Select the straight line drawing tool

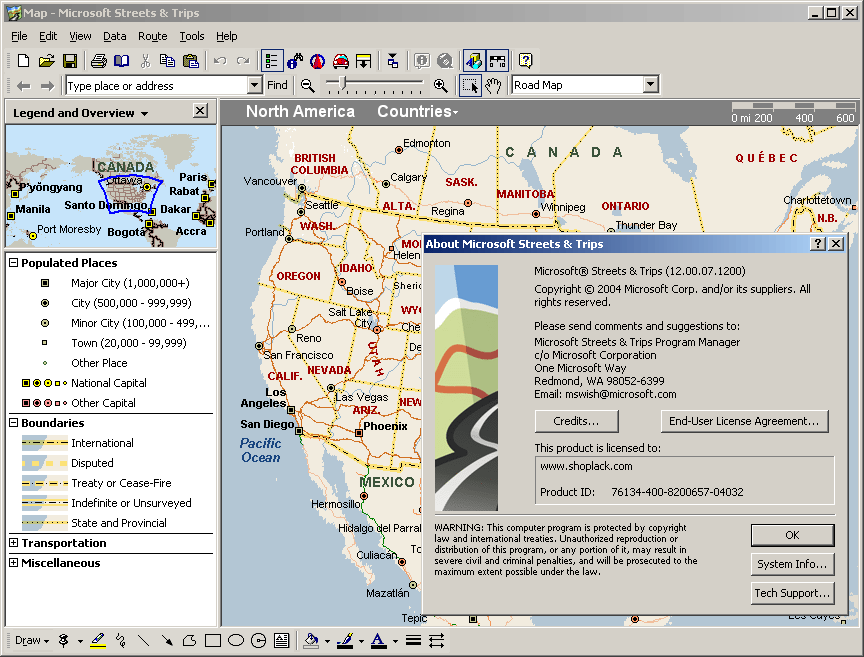(x=143, y=640)
